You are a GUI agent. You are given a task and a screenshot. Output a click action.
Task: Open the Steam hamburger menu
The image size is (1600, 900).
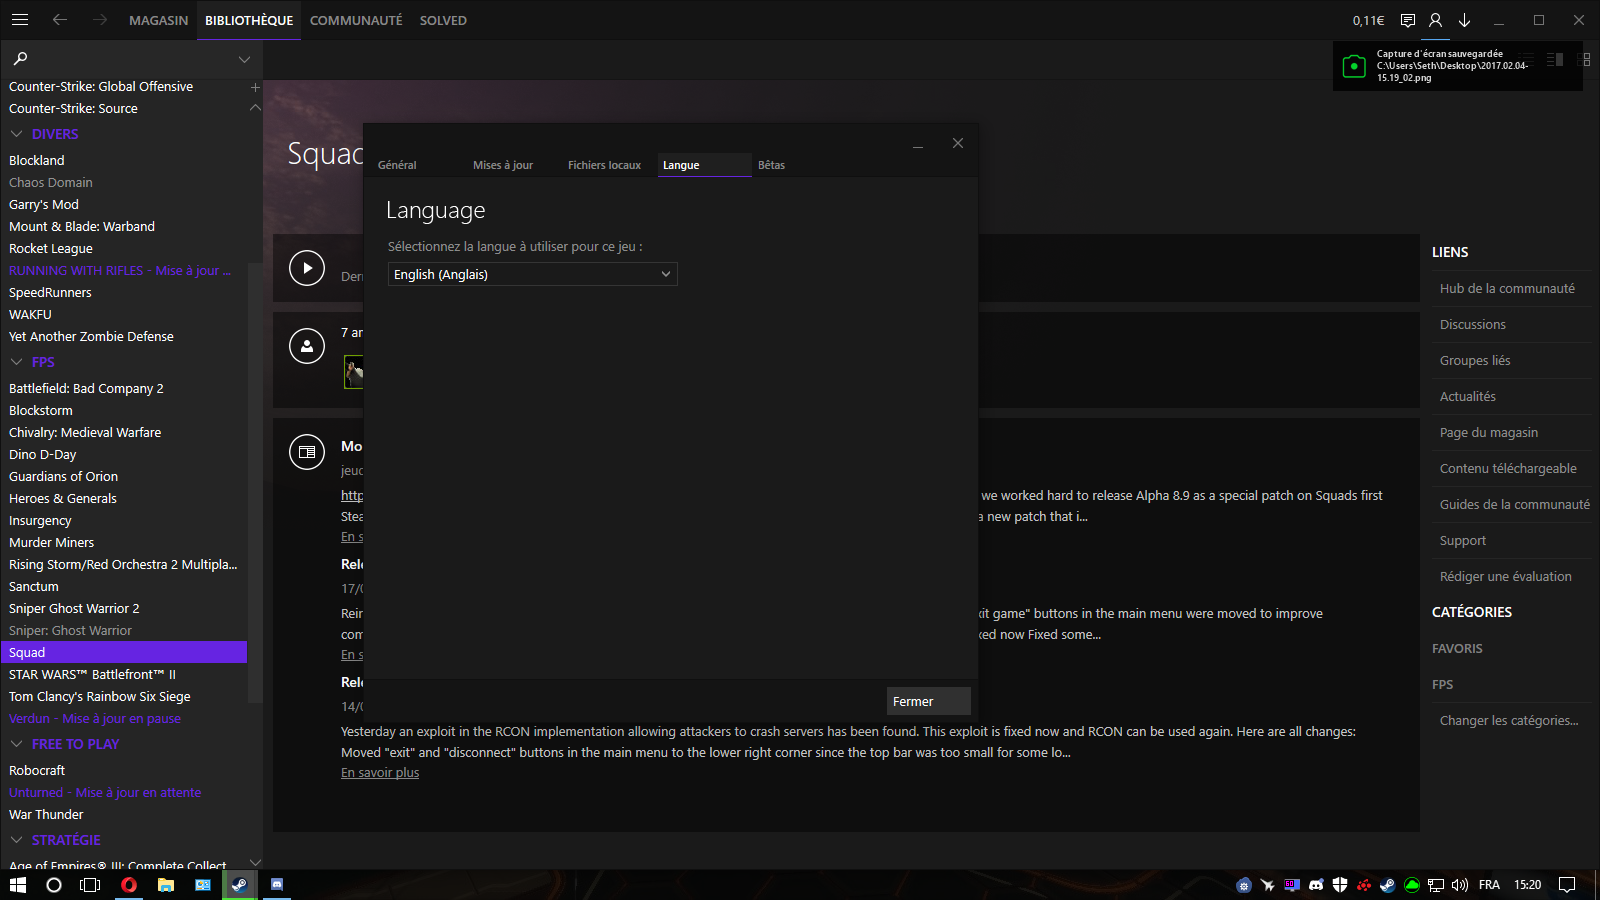(x=20, y=20)
